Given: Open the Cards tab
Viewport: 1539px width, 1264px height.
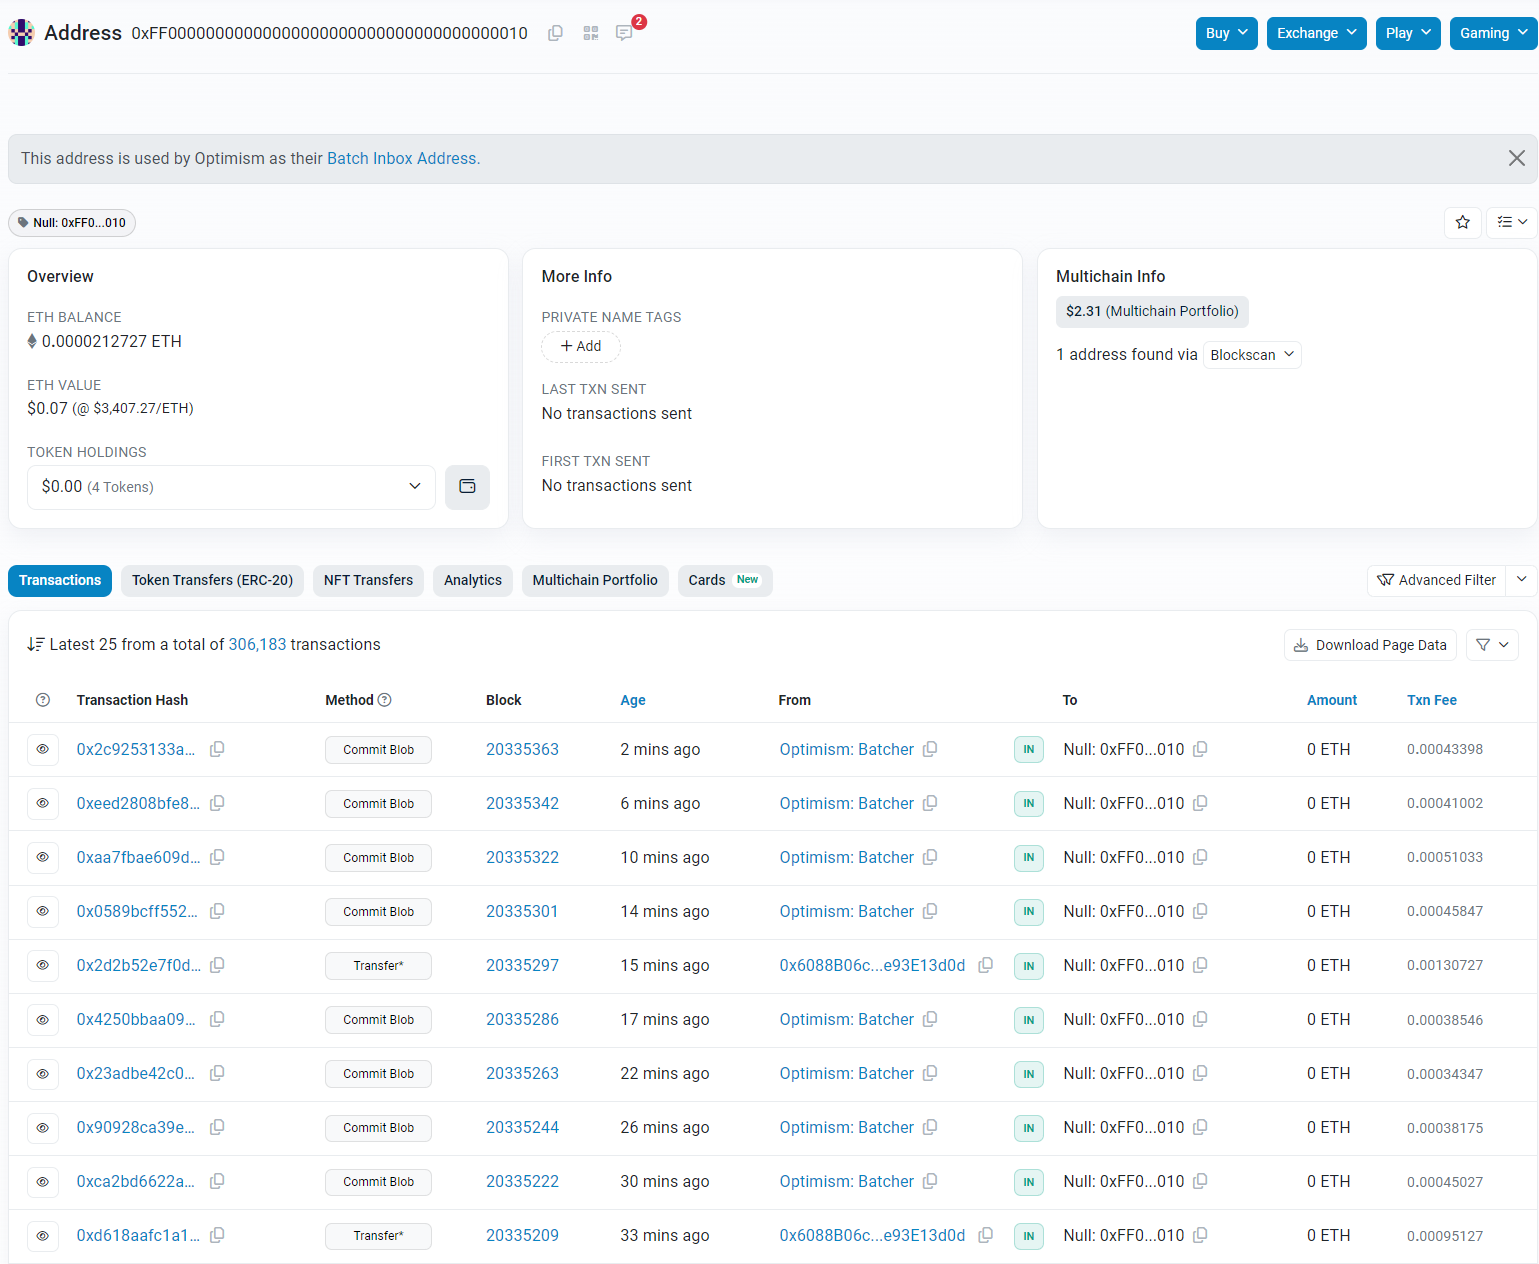Looking at the screenshot, I should click(x=724, y=580).
